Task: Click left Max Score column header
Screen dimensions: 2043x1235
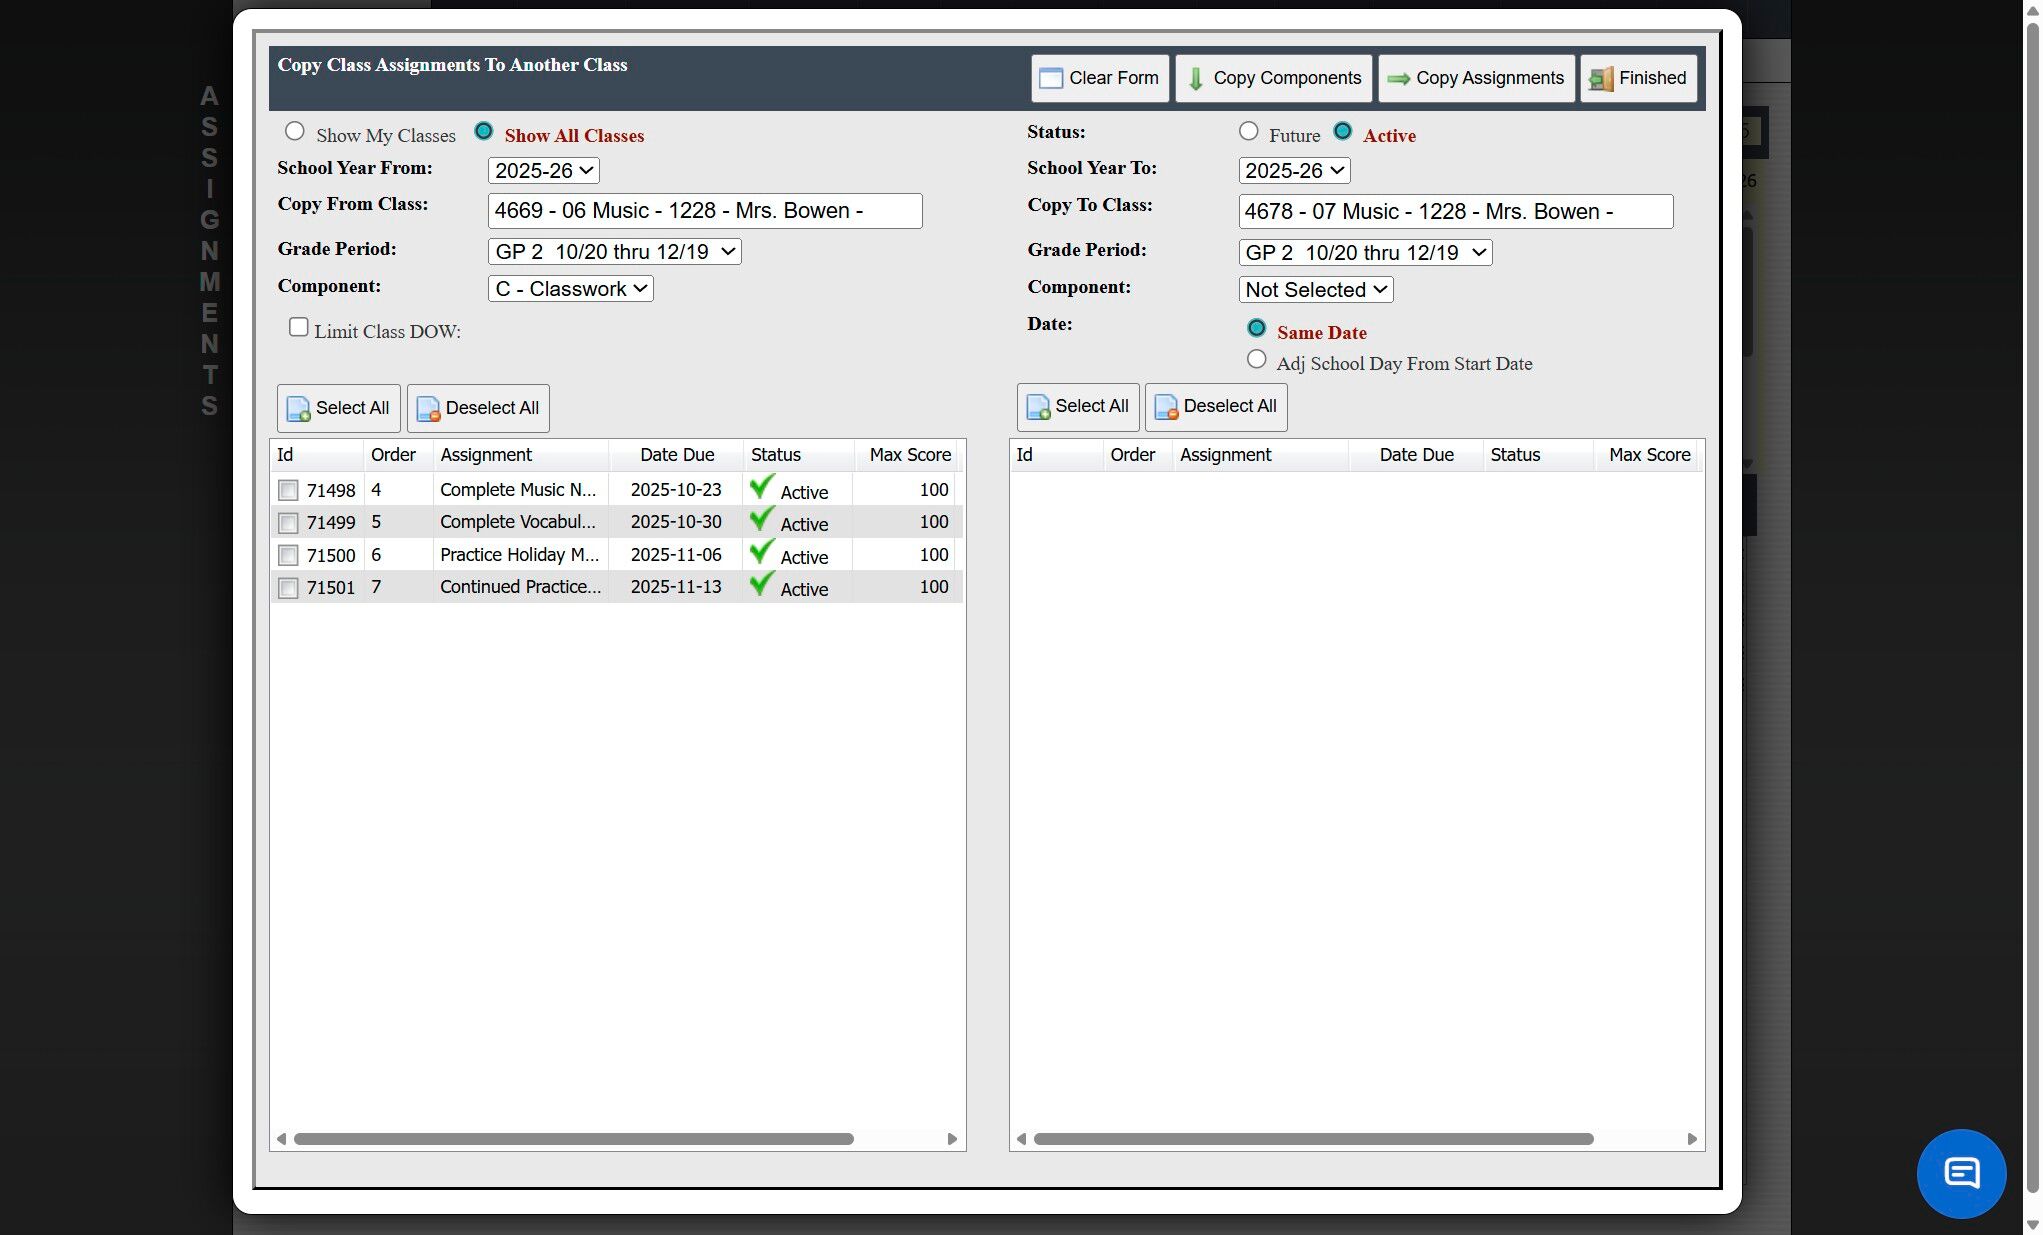Action: 909,455
